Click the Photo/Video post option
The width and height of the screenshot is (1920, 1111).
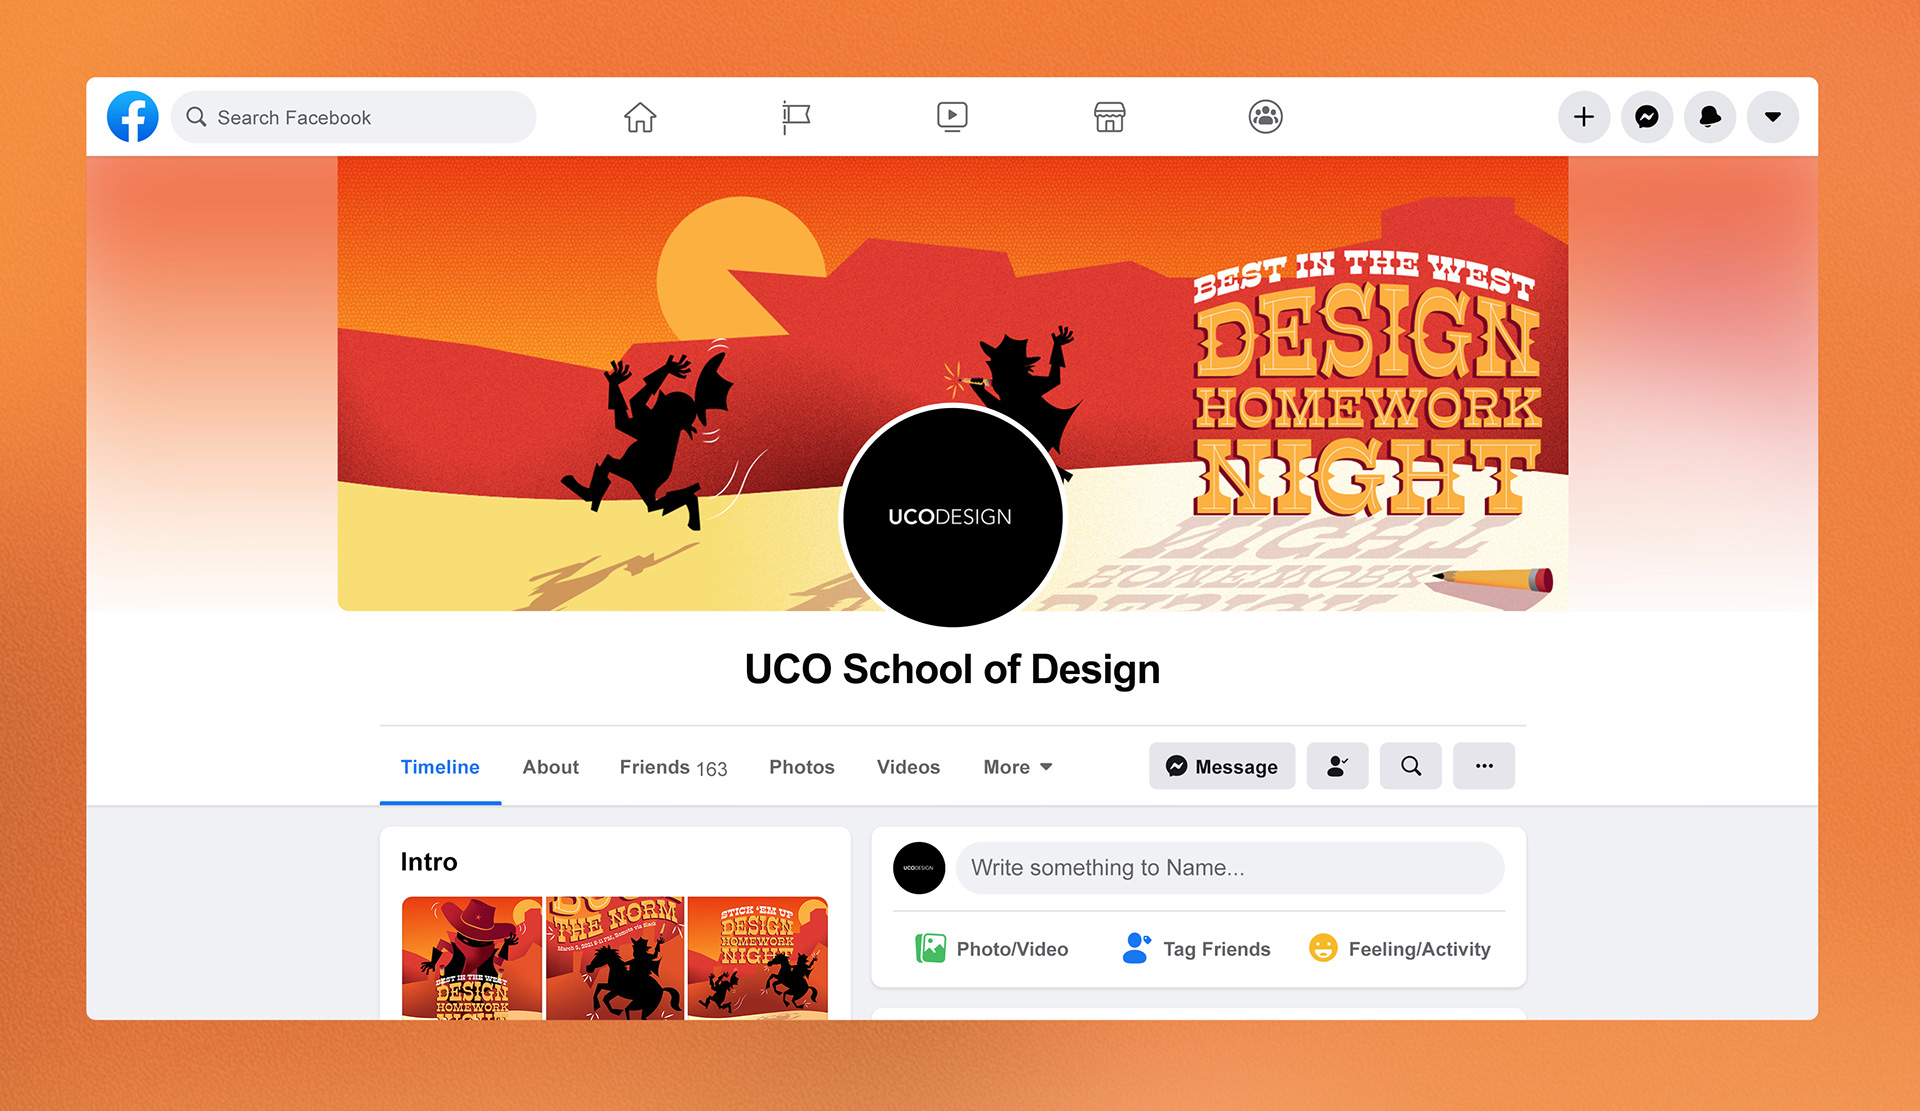pos(992,948)
